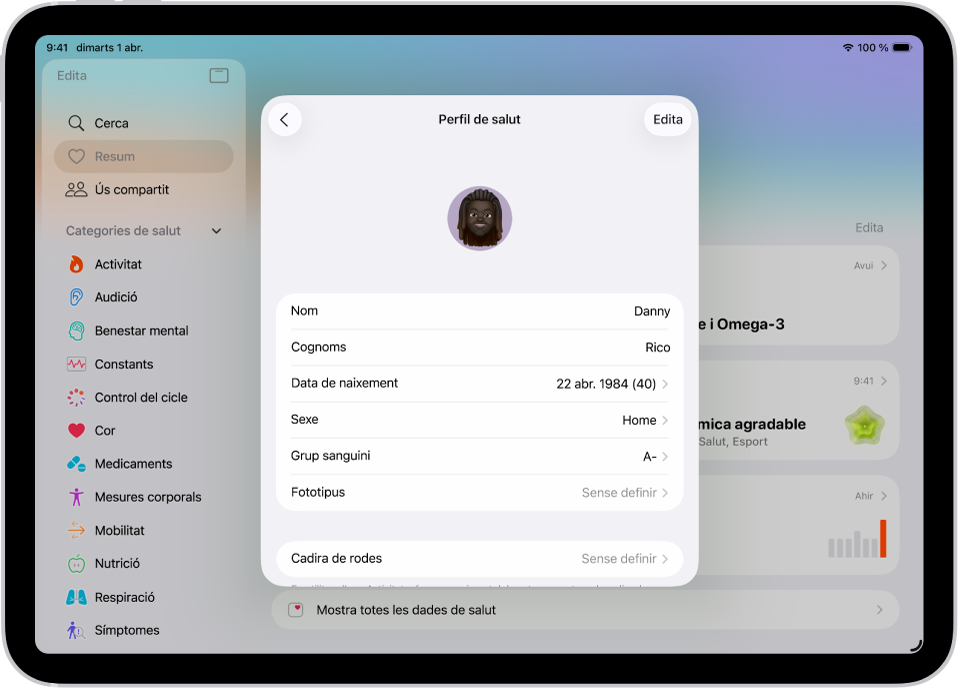
Task: Click the Nutrició apple icon
Action: click(x=76, y=563)
